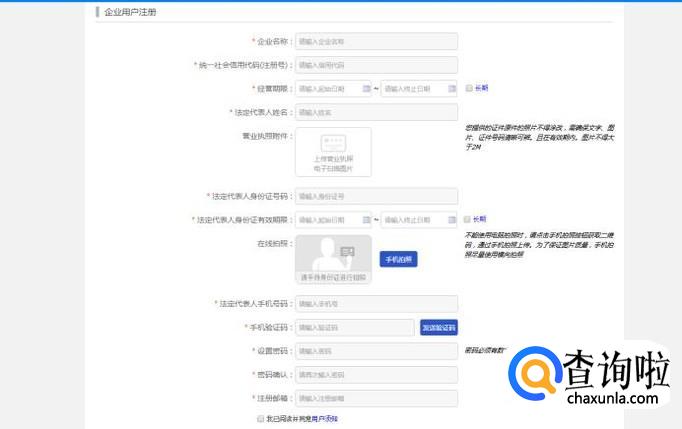The width and height of the screenshot is (682, 429).
Task: Tick the 我已阅读并同意 user terms checkbox
Action: (x=261, y=419)
